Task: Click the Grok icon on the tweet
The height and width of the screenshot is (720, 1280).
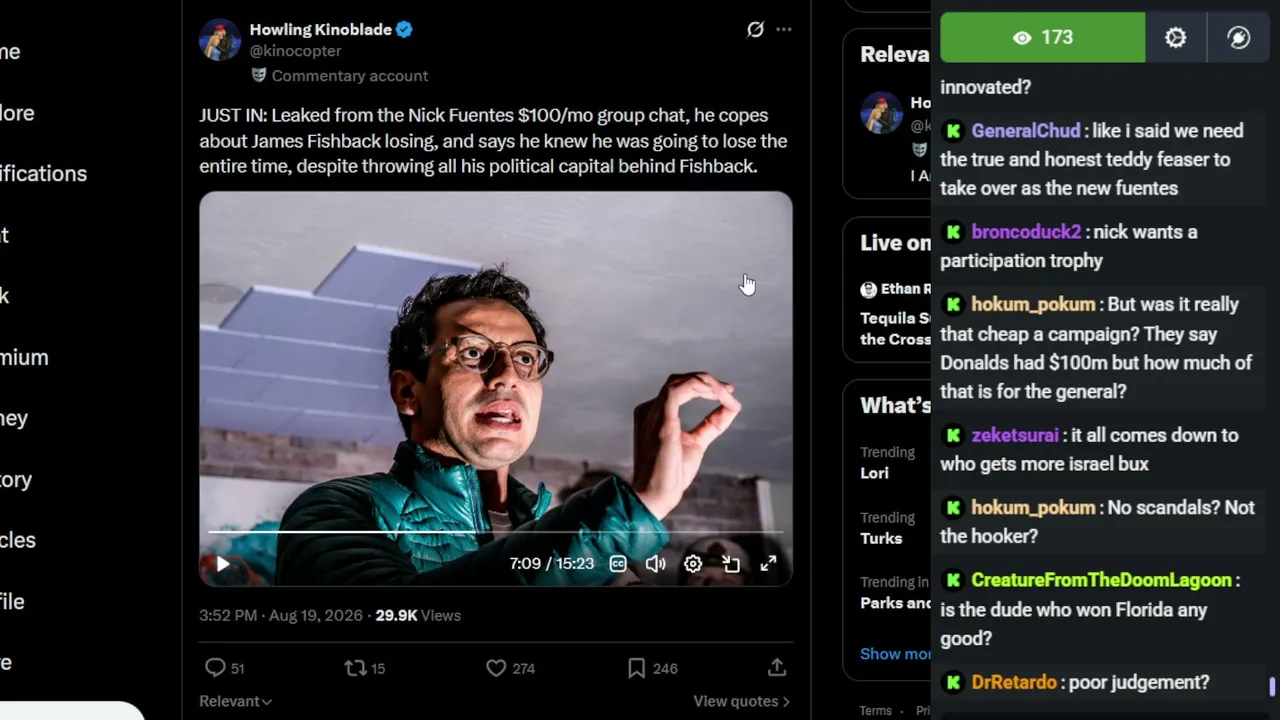Action: (x=755, y=30)
